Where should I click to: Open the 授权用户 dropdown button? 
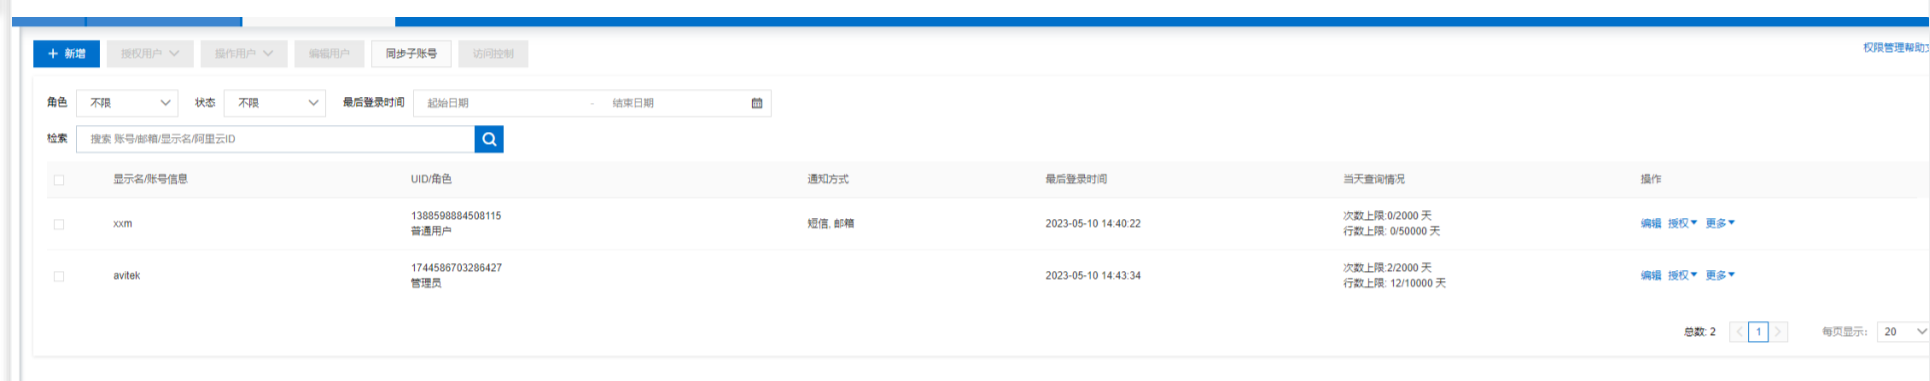[150, 54]
